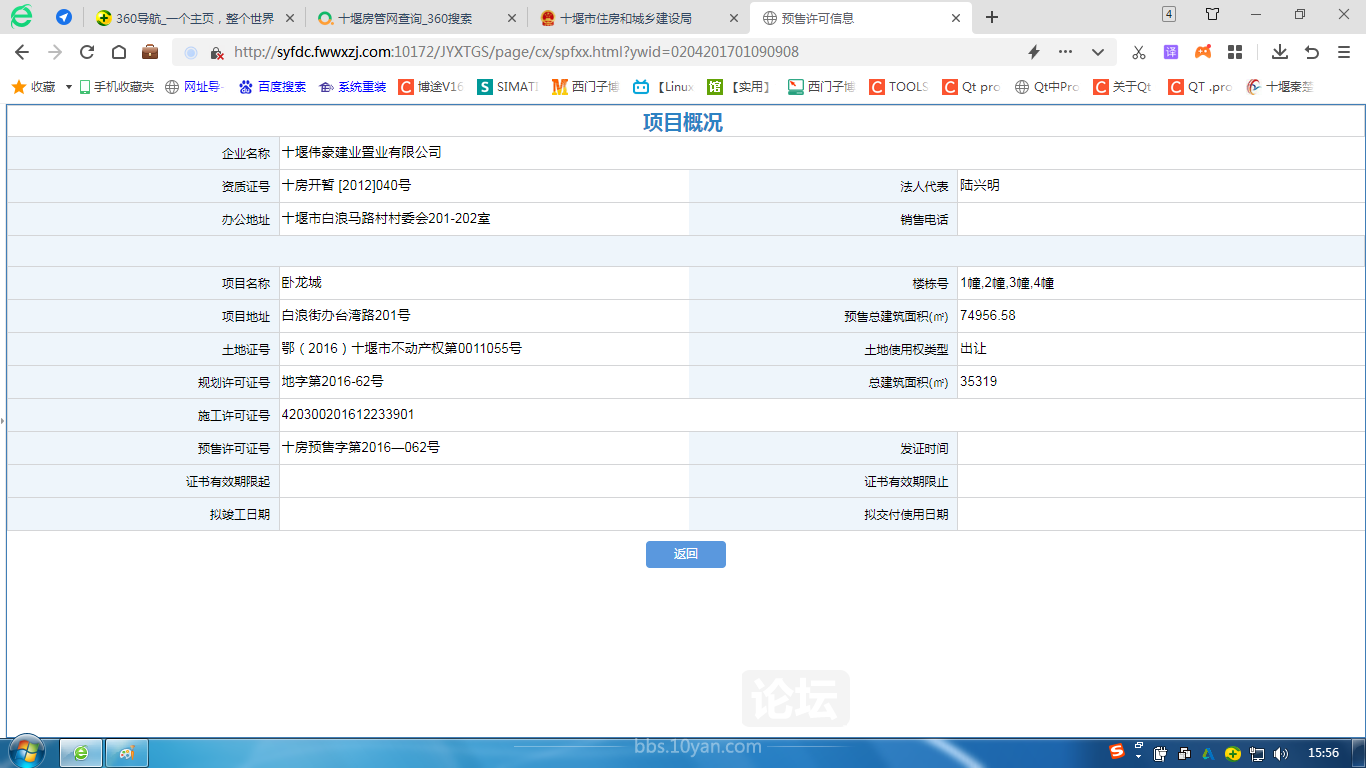Expand the 收藏 dropdown arrow
This screenshot has height=768, width=1366.
tap(69, 87)
